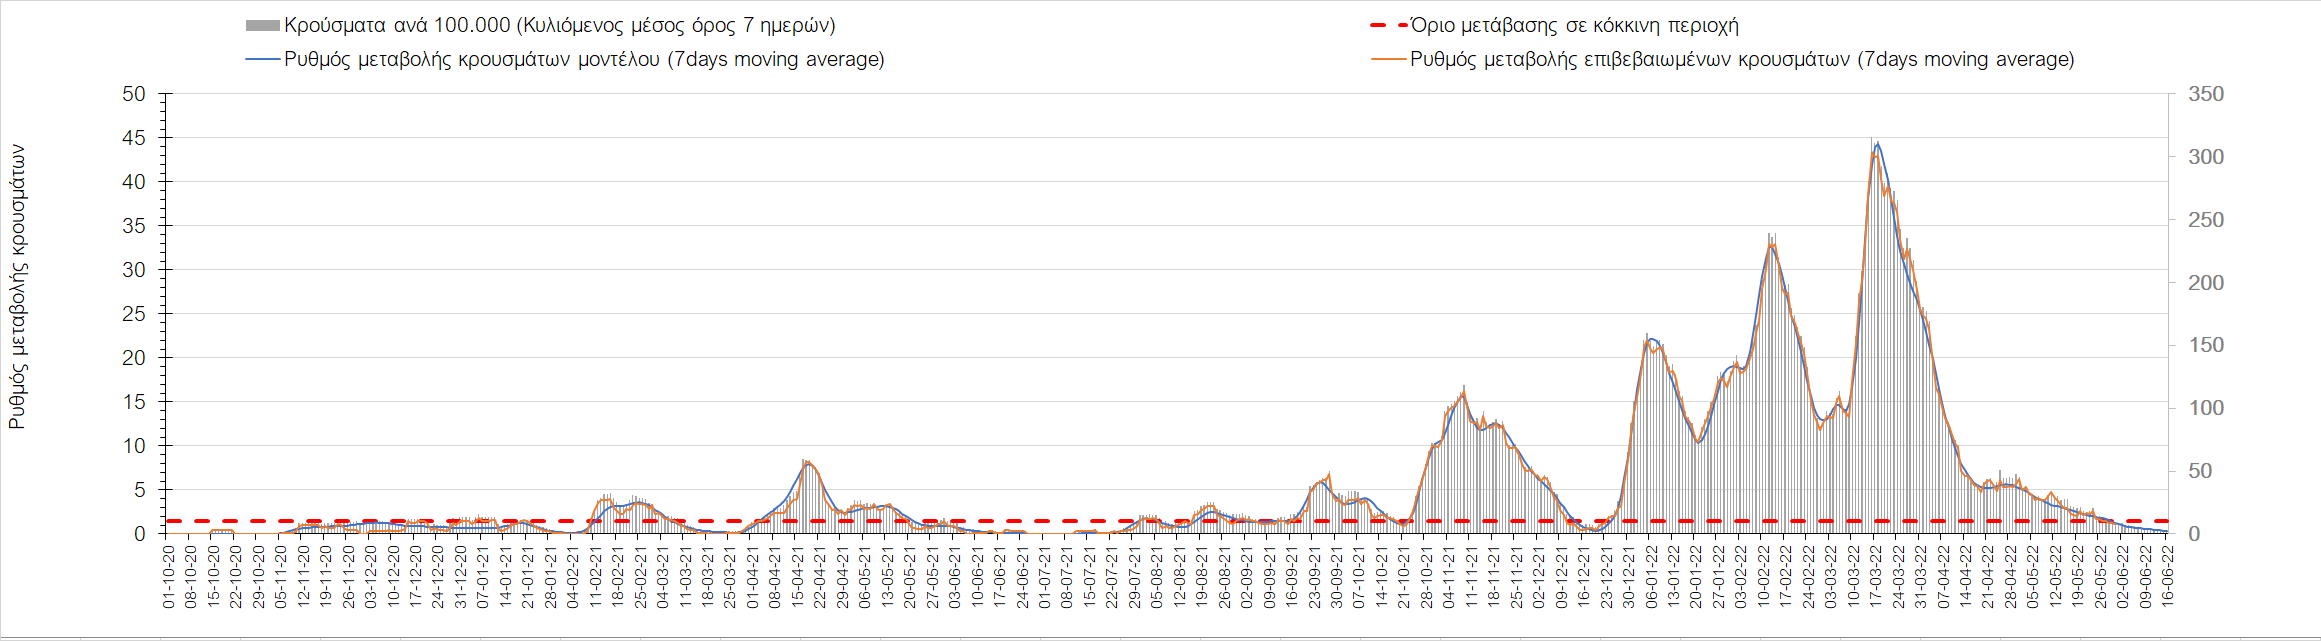Image resolution: width=2321 pixels, height=641 pixels.
Task: Click the red dashed legend line marker
Action: pos(1388,26)
